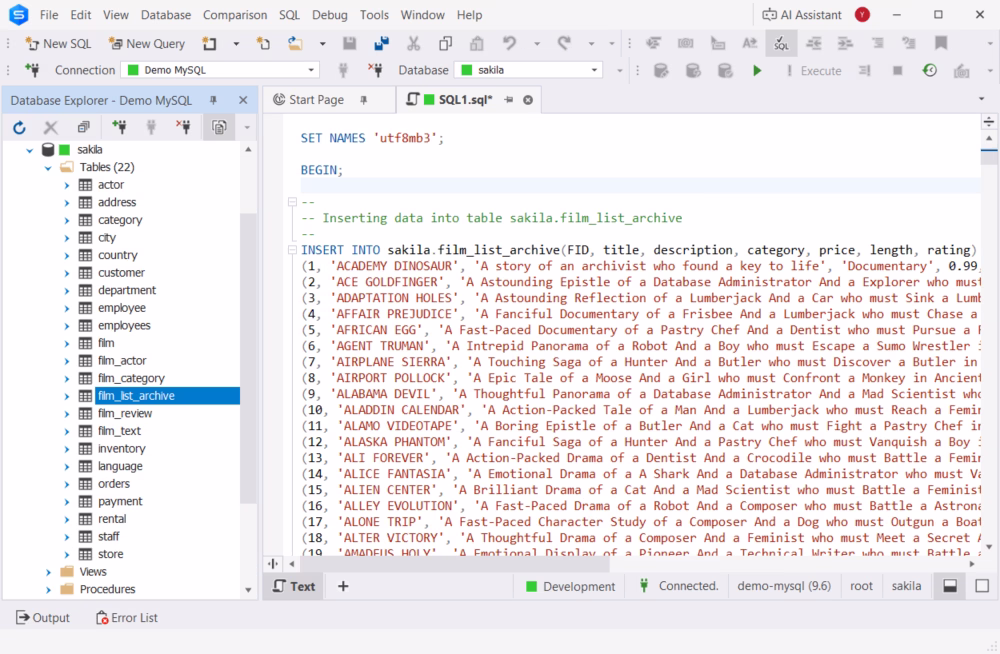Click the New Query button
Viewport: 1000px width, 654px height.
[x=147, y=43]
